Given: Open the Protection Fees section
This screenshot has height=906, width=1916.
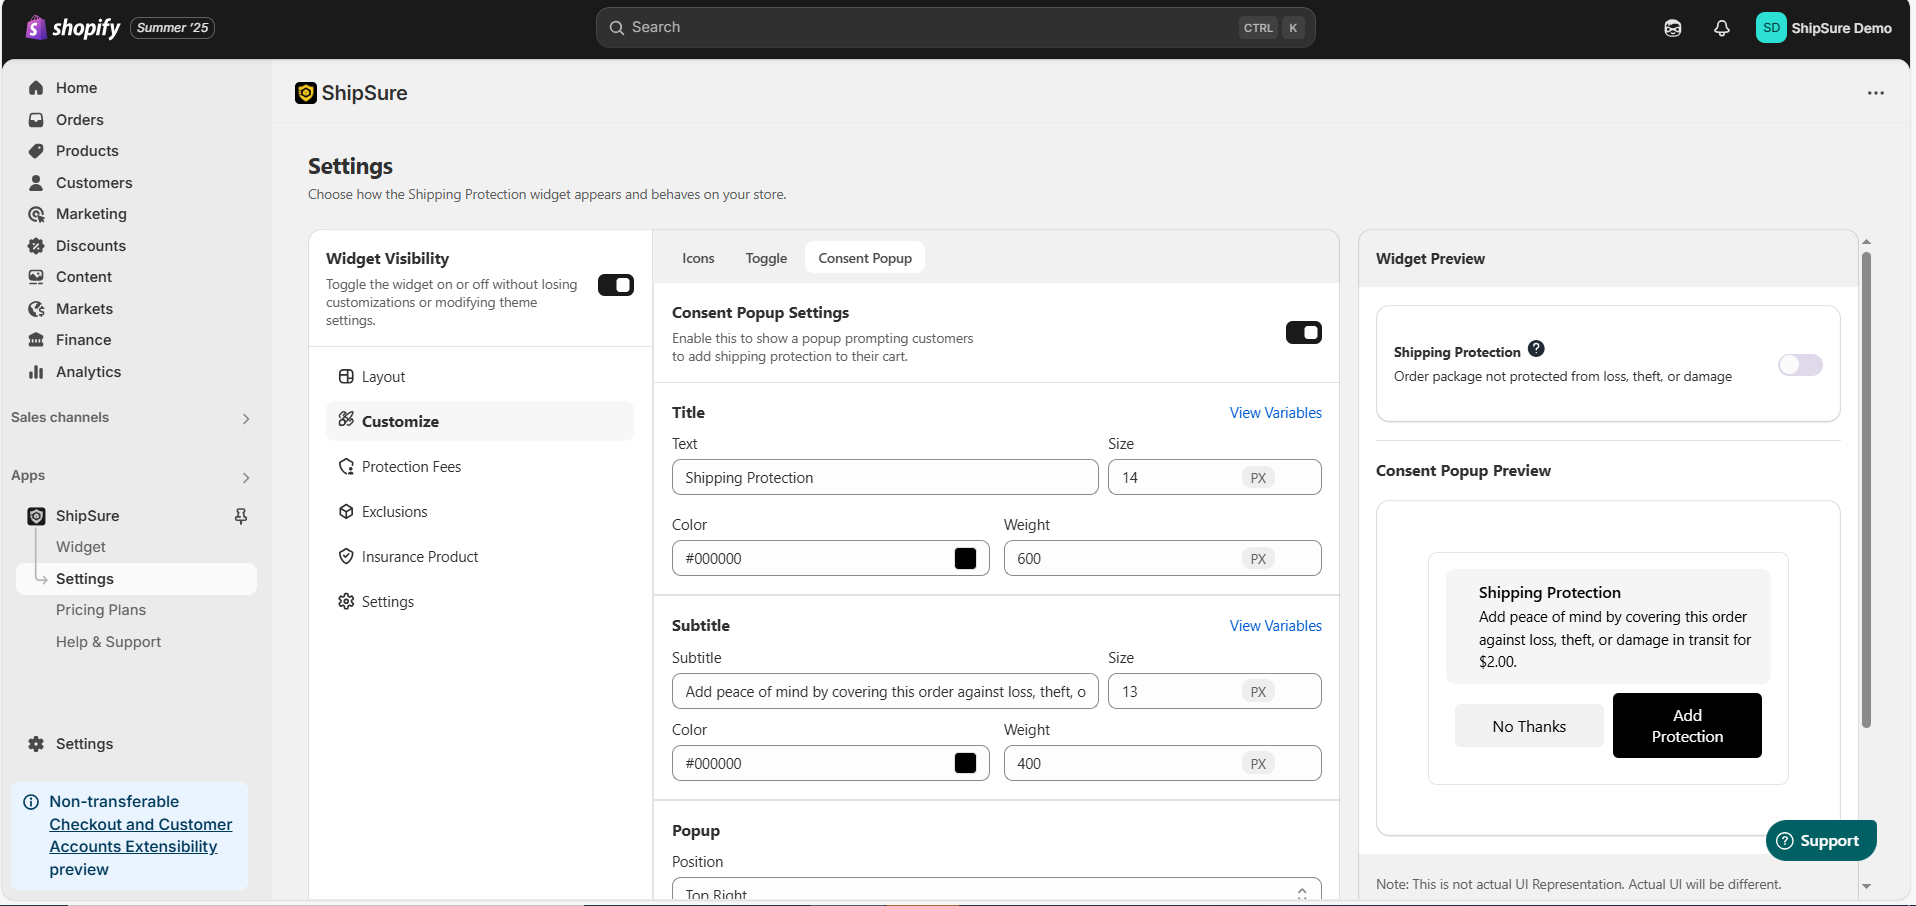Looking at the screenshot, I should [480, 467].
